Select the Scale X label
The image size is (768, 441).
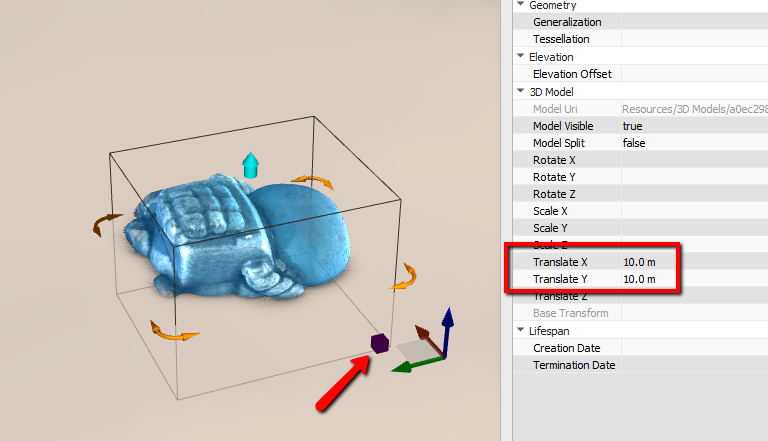[x=550, y=211]
